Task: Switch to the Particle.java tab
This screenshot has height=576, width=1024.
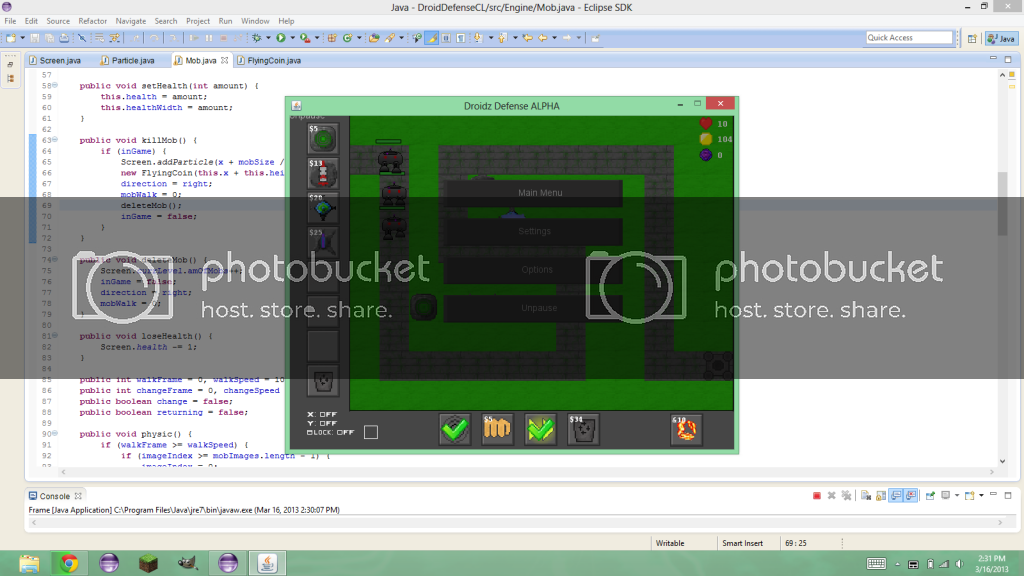Action: click(x=128, y=60)
